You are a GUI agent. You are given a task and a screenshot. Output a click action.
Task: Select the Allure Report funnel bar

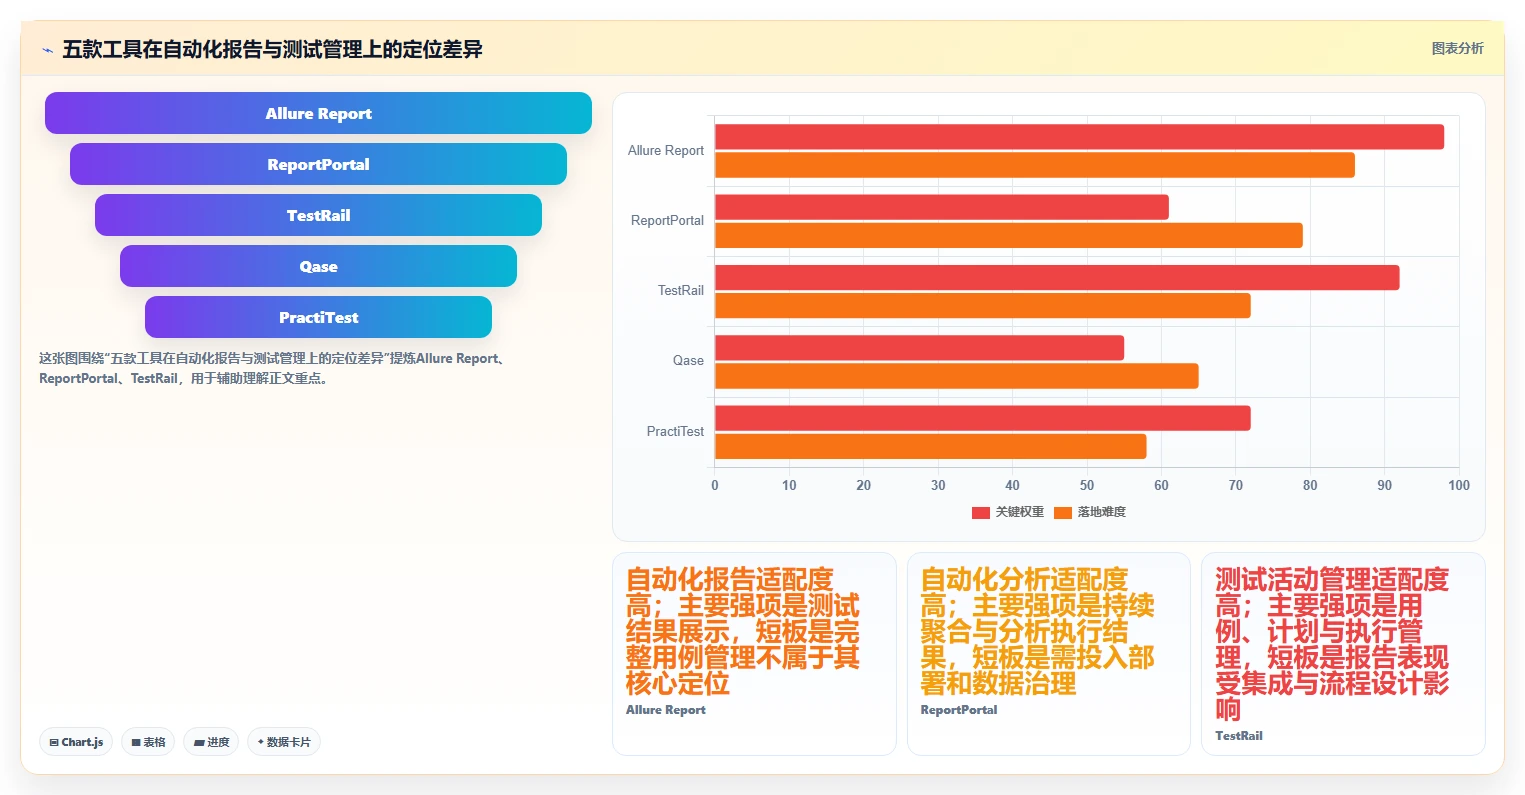coord(318,113)
